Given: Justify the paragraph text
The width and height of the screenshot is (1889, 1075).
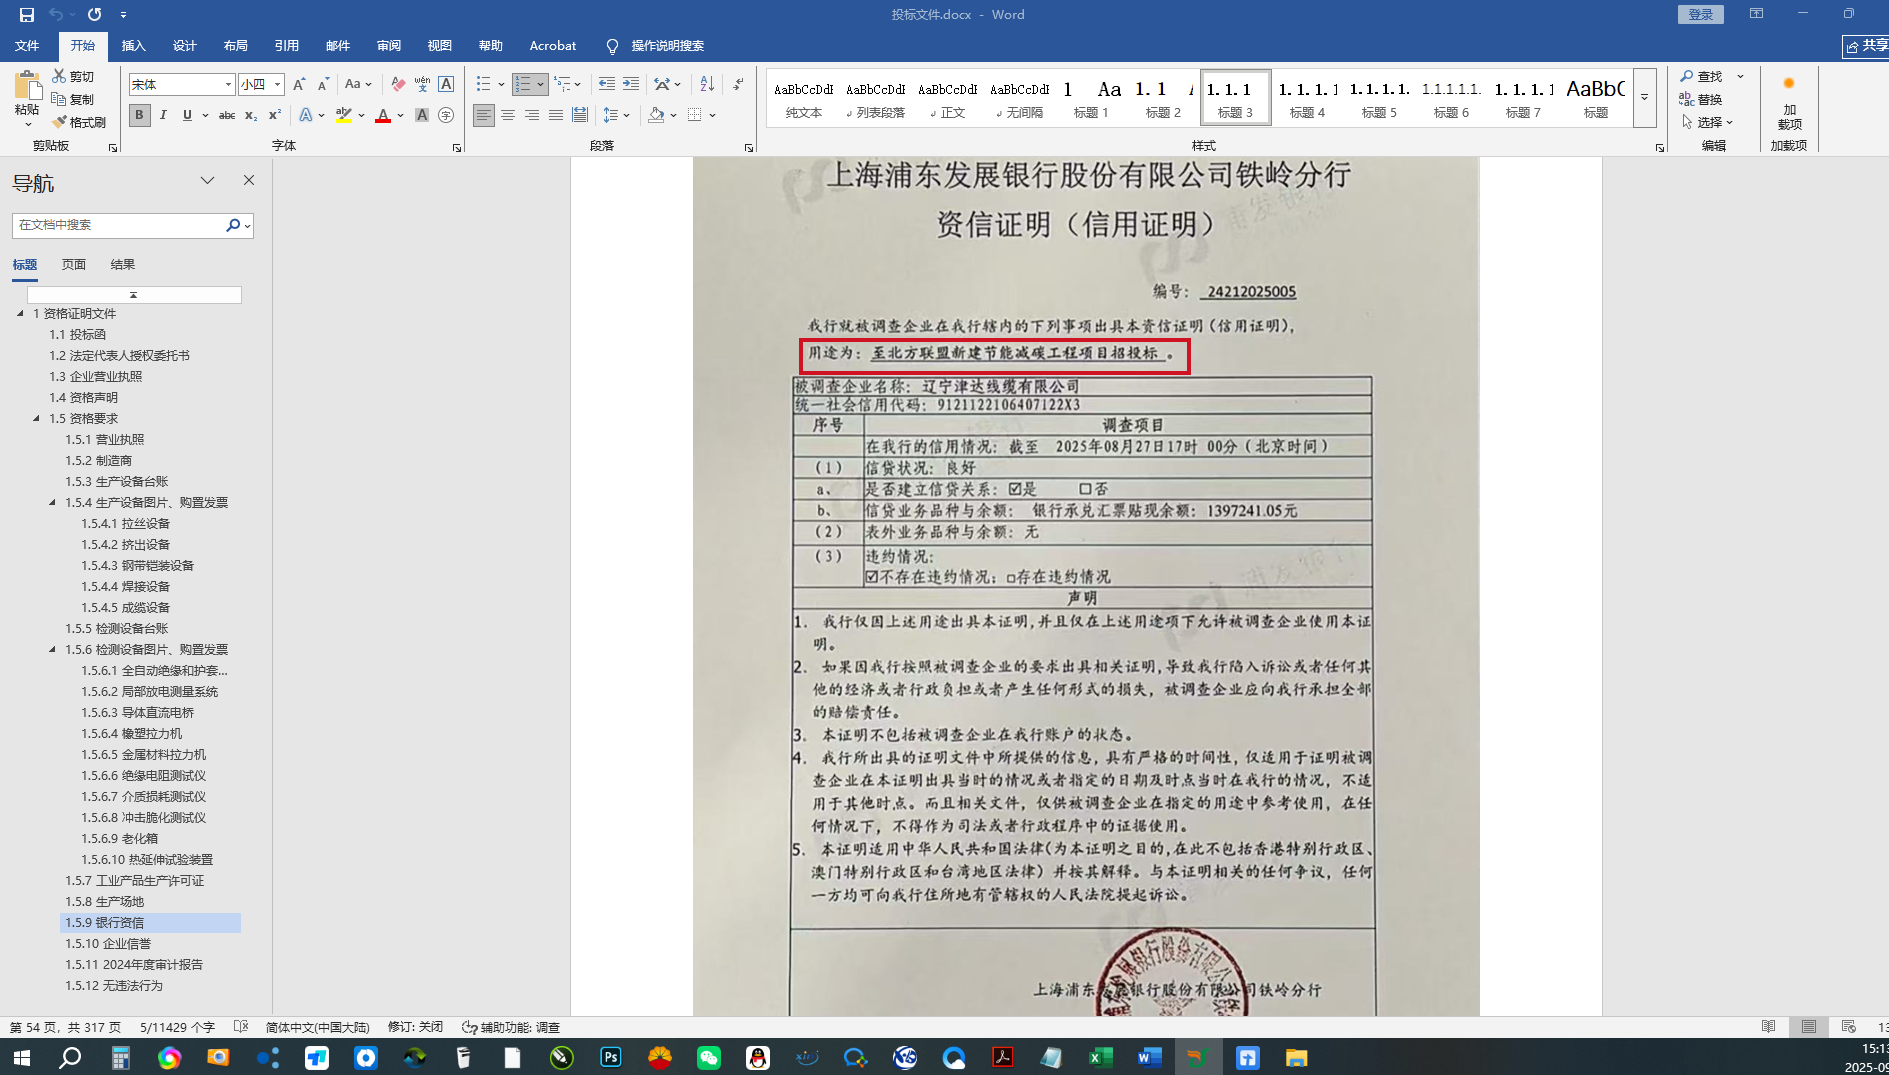Looking at the screenshot, I should pyautogui.click(x=556, y=115).
